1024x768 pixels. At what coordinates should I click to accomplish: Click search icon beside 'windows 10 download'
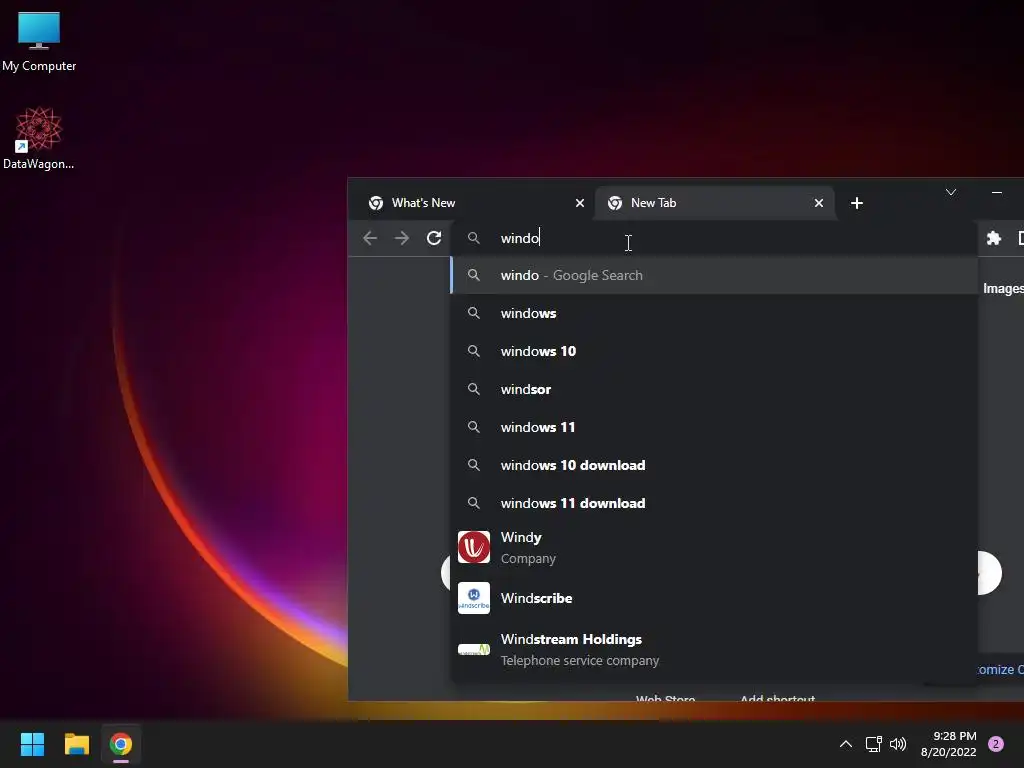click(473, 465)
